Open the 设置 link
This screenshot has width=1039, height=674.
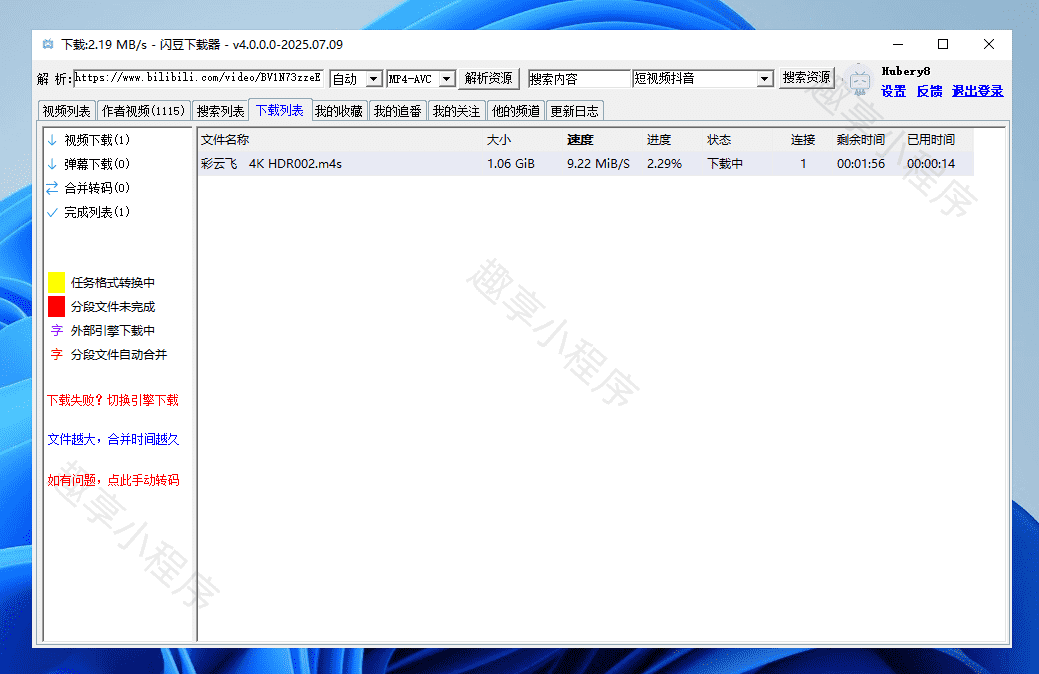coord(893,91)
